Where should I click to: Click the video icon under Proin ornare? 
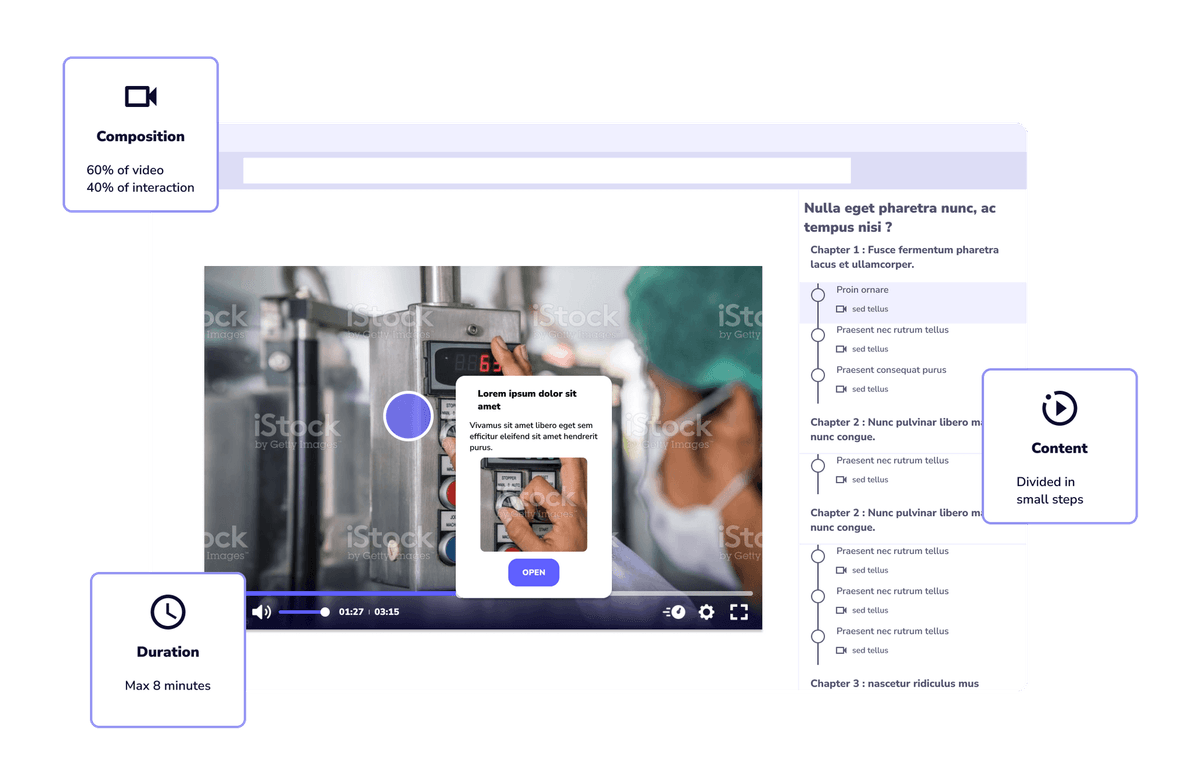pyautogui.click(x=841, y=309)
